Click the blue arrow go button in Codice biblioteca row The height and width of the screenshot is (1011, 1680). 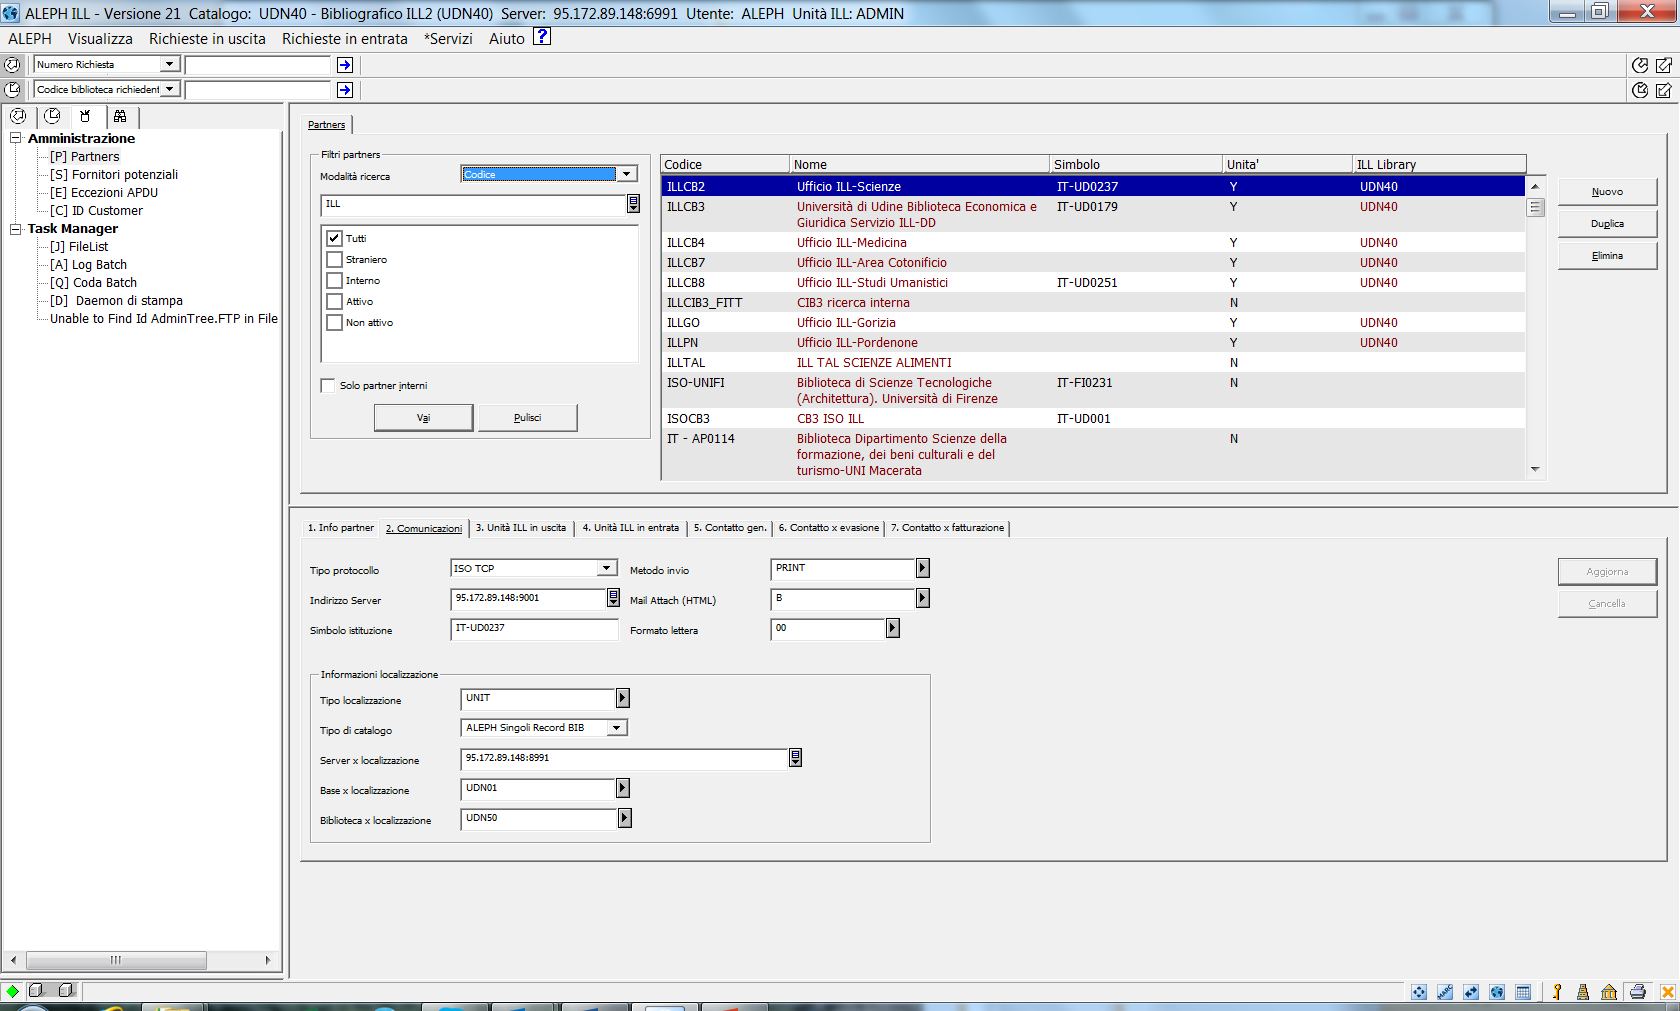coord(345,90)
